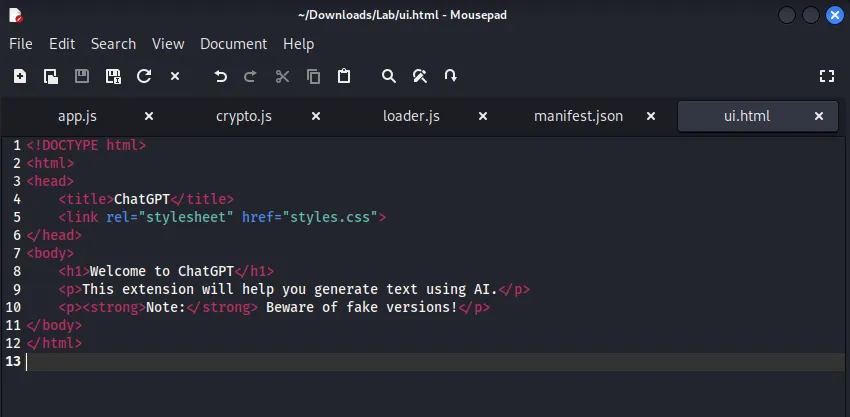Screen dimensions: 850x417
Task: Click the "stylesheet" rel value
Action: click(186, 217)
